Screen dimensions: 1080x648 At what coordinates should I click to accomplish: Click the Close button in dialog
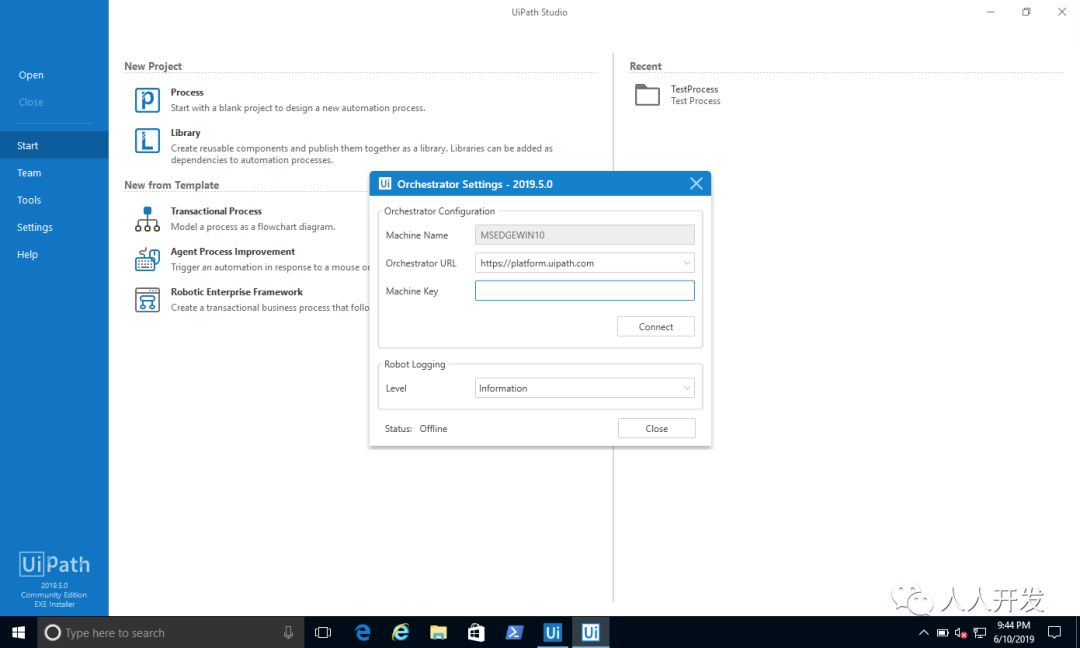(656, 428)
